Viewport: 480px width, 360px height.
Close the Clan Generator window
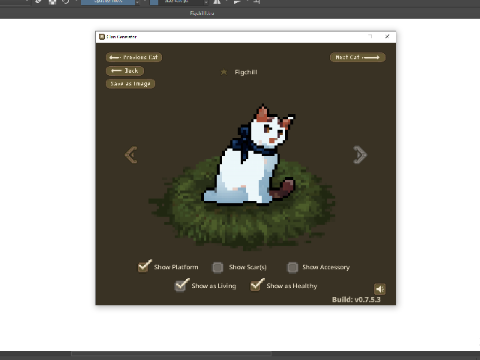pyautogui.click(x=387, y=36)
